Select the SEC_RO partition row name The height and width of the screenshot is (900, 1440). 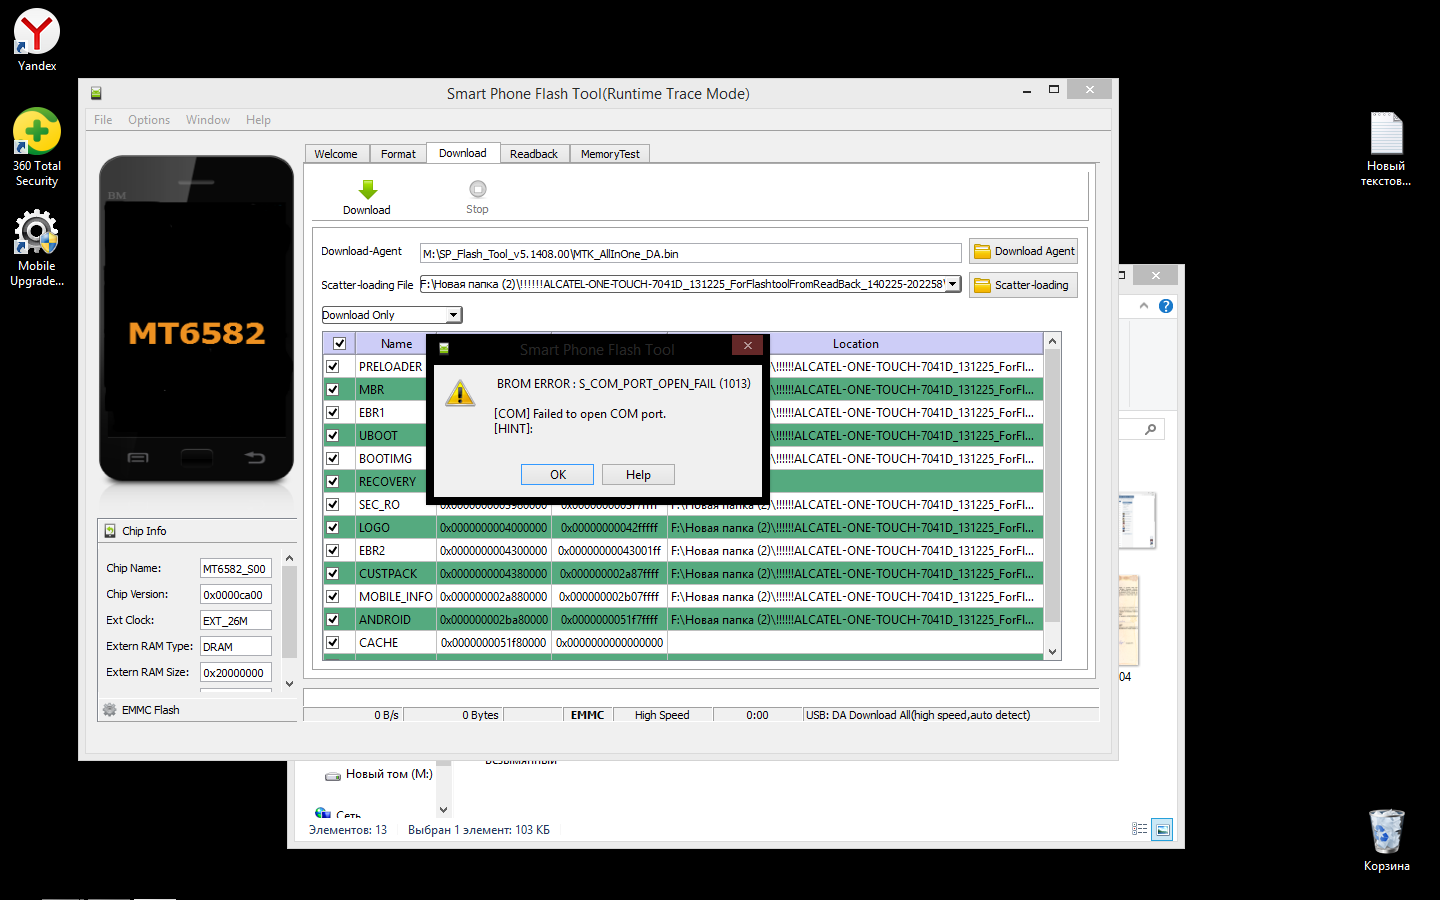click(x=380, y=504)
